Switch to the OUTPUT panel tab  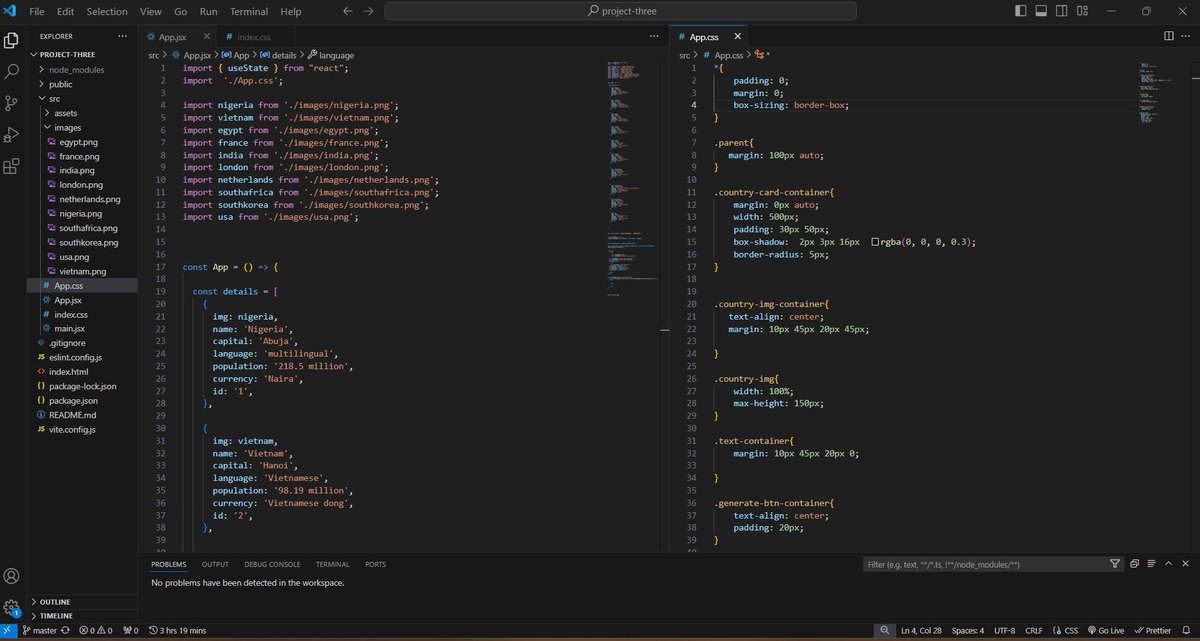215,564
